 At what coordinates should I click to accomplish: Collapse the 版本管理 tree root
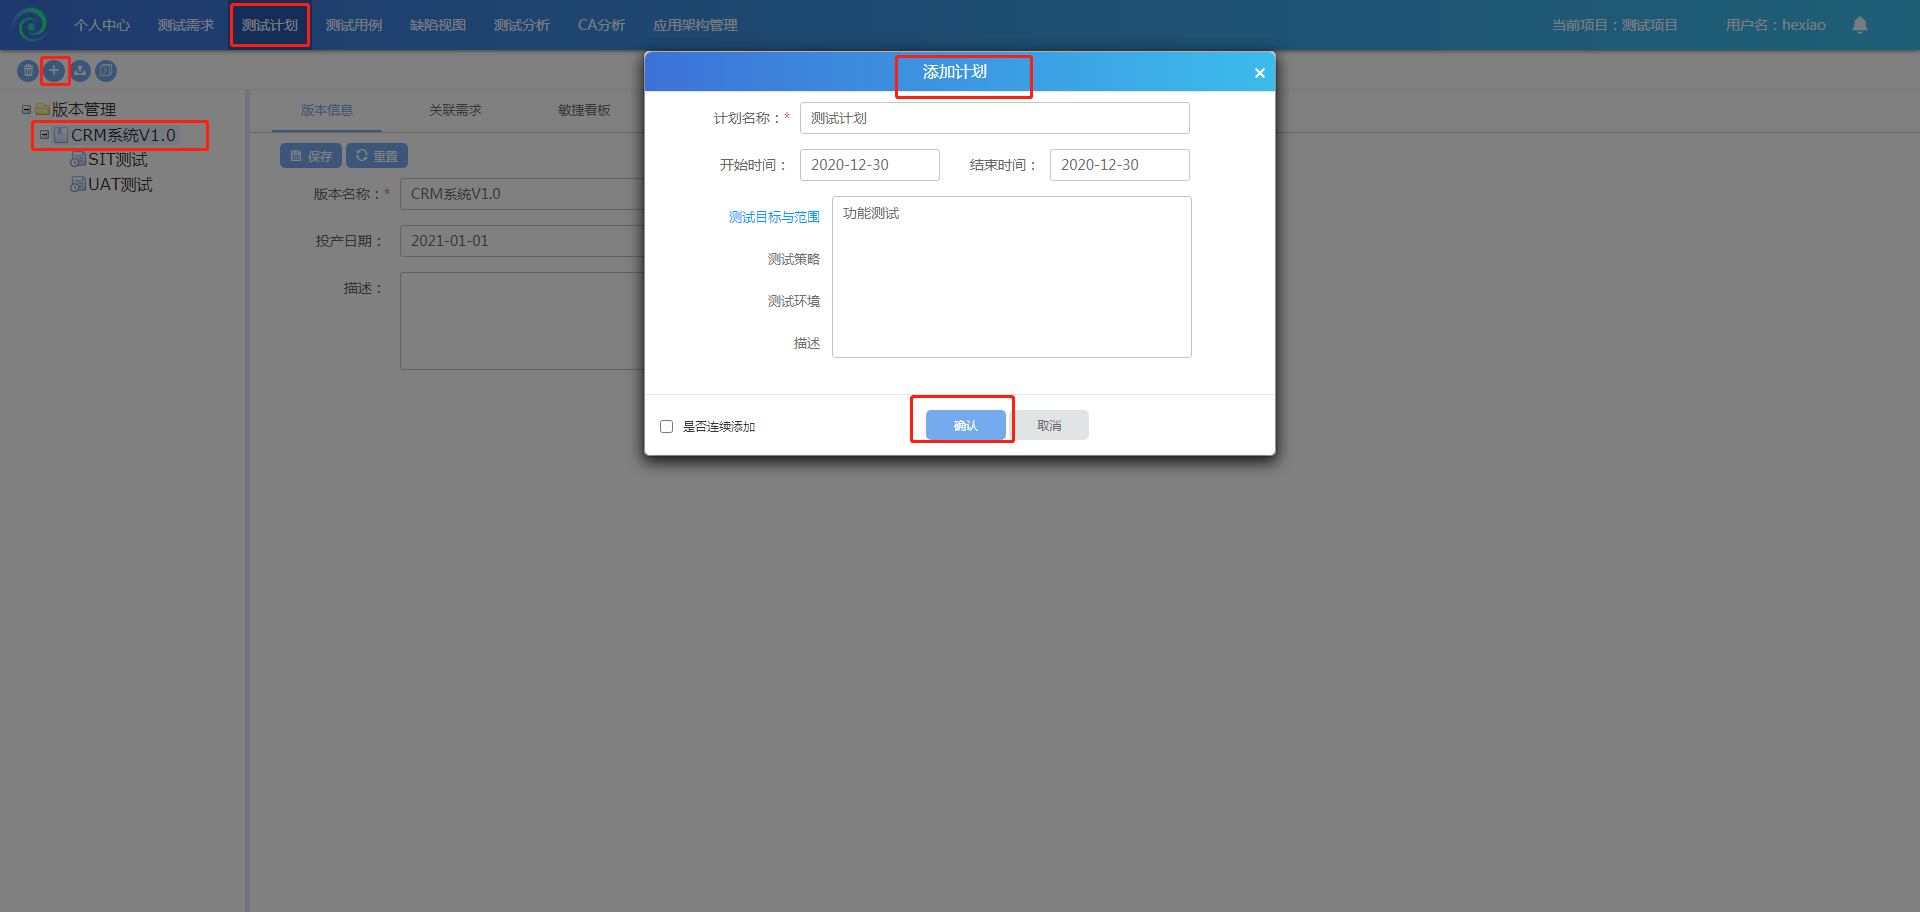(x=26, y=109)
